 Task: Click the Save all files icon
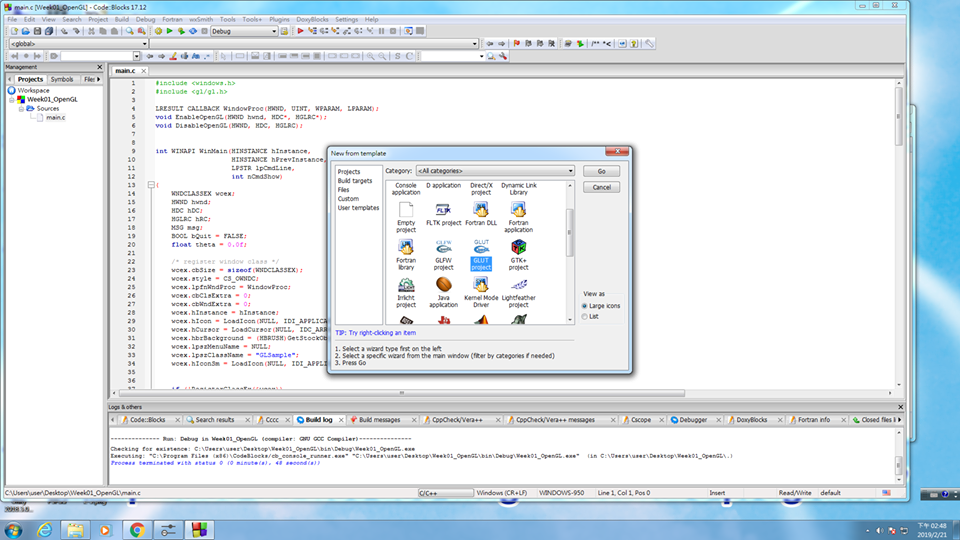[49, 31]
